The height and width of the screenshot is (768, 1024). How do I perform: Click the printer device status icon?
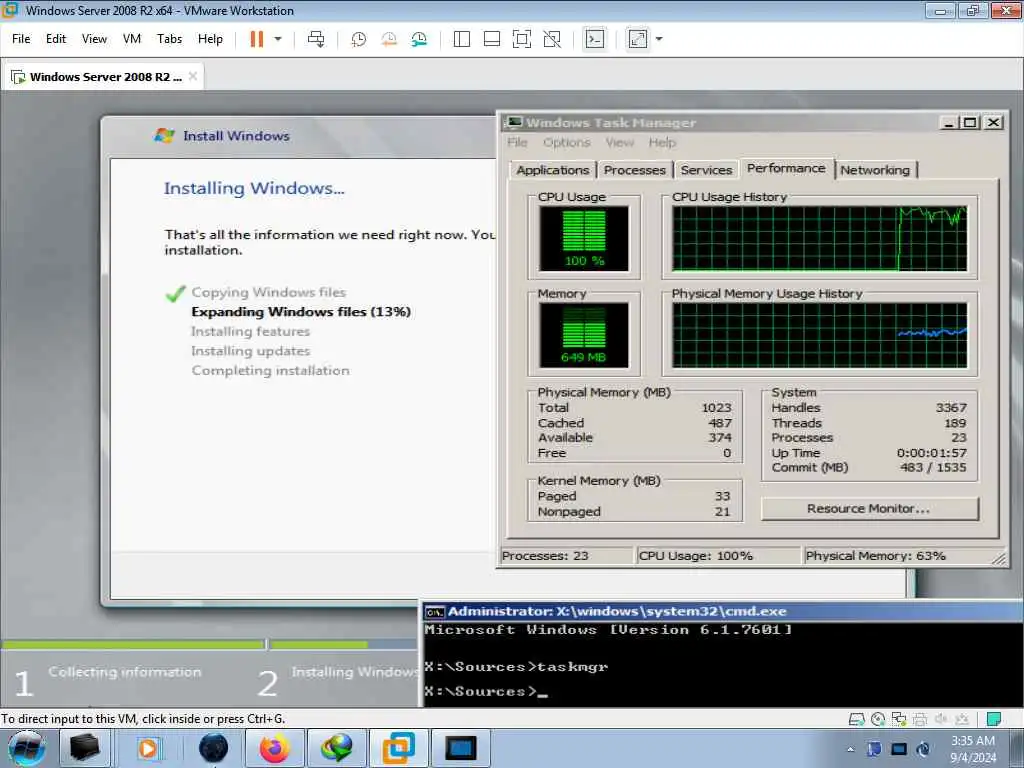(920, 719)
